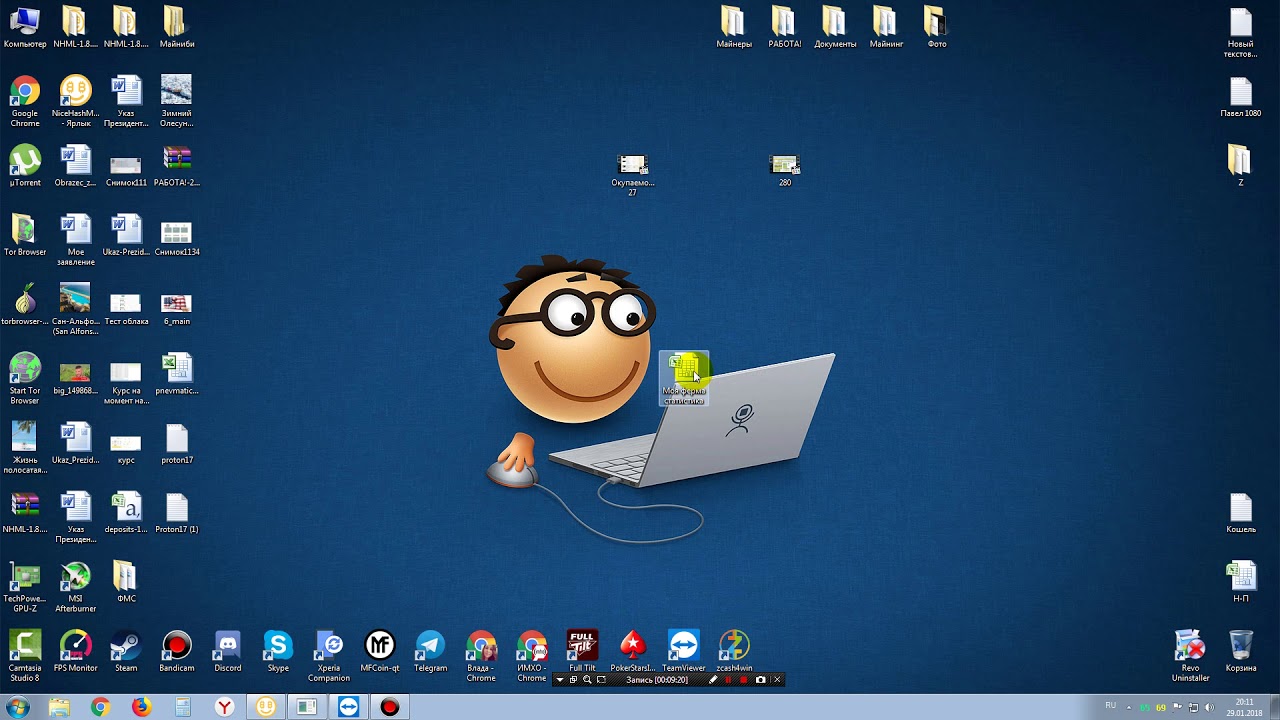
Task: Launch Telegram from the desktop
Action: pyautogui.click(x=430, y=647)
